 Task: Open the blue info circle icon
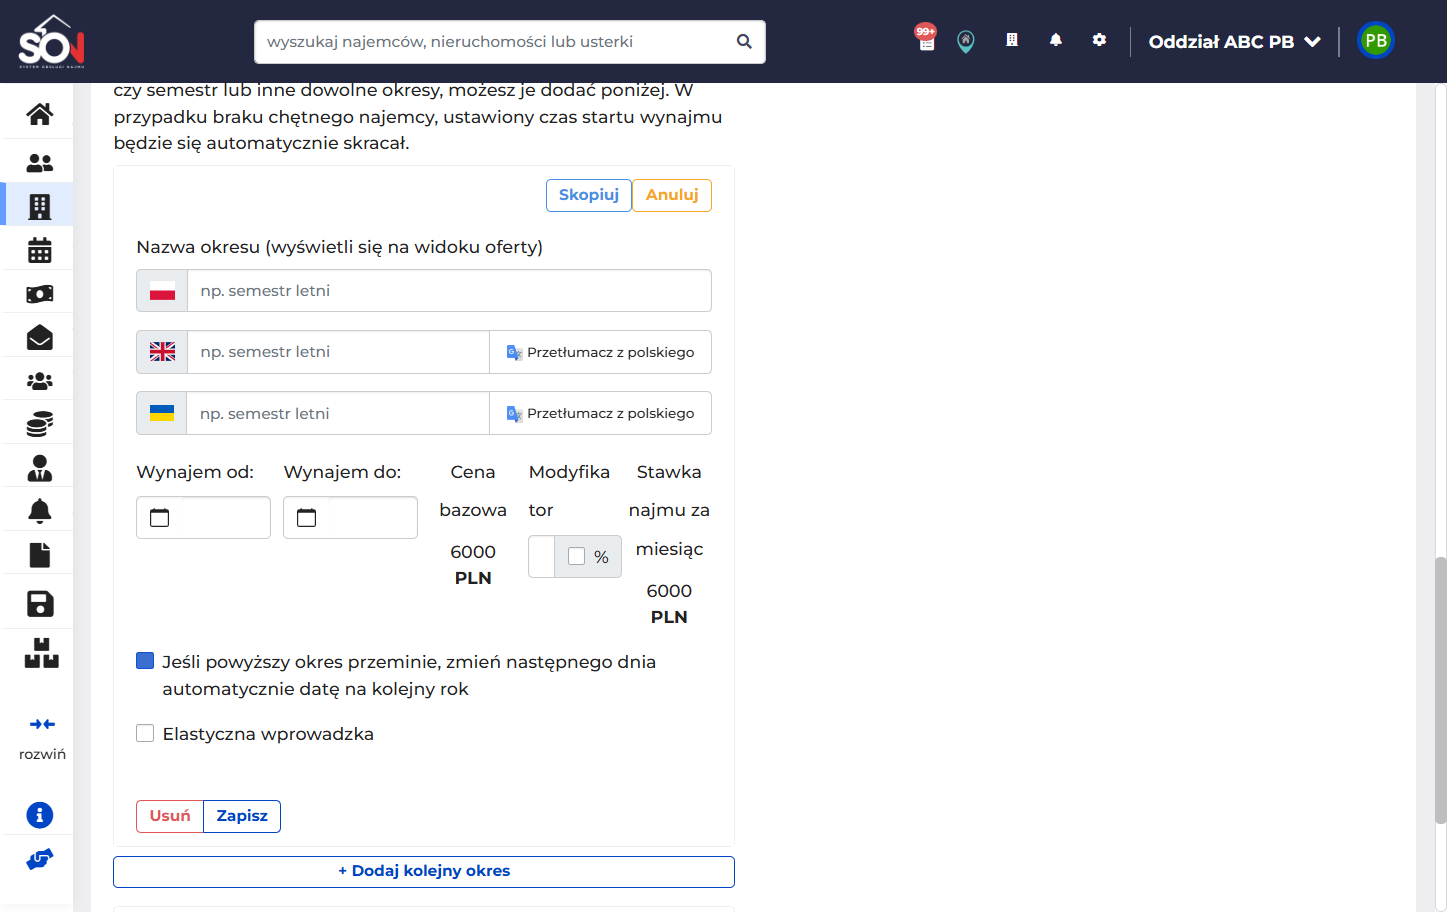40,815
